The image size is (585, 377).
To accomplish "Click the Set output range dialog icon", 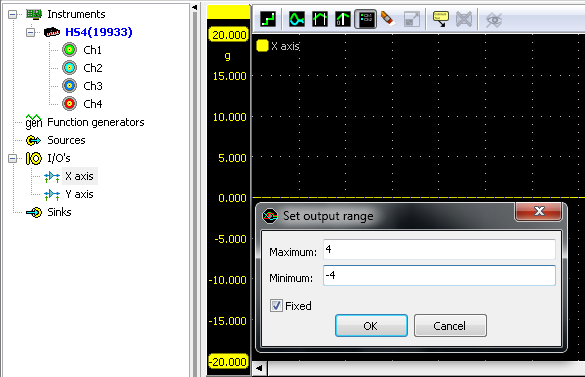I will coord(270,216).
